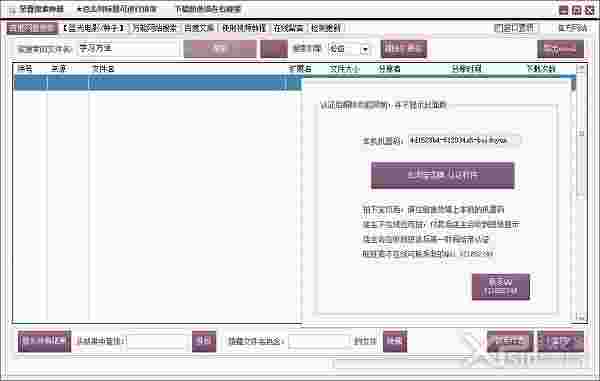Screen dimensions: 600x381
Task: Open the 百度文库 tab
Action: tap(199, 28)
